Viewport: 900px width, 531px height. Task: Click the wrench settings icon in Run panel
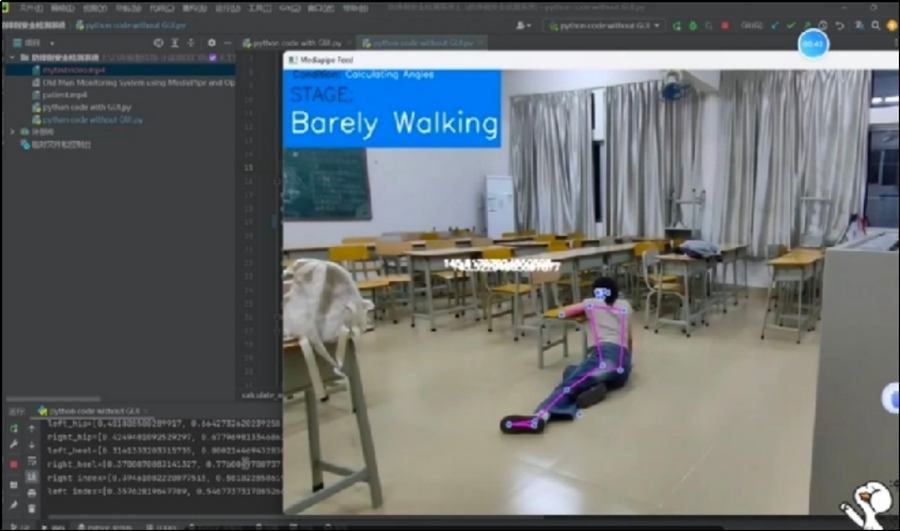(14, 445)
